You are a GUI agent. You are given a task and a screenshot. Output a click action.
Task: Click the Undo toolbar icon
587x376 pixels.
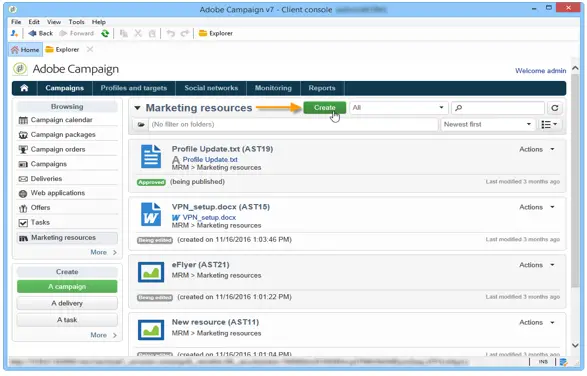click(x=171, y=33)
